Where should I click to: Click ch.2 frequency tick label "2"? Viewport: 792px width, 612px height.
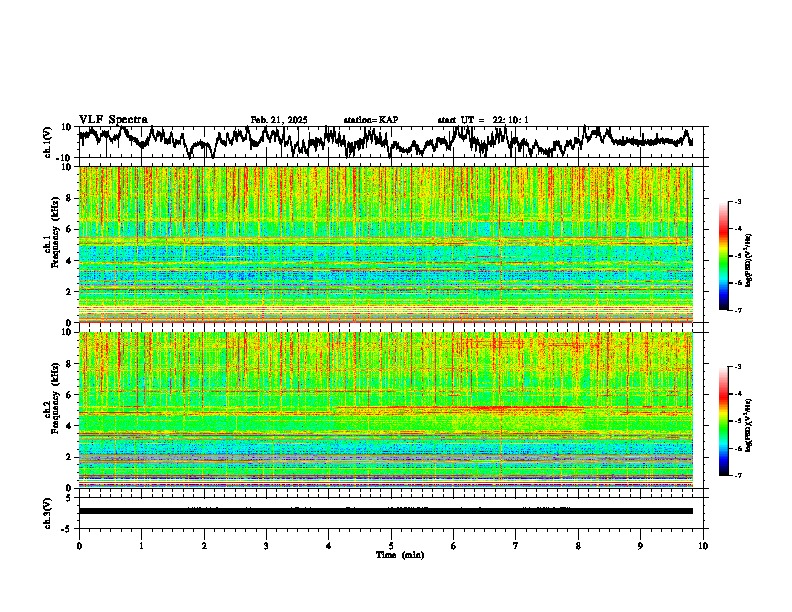coord(70,457)
